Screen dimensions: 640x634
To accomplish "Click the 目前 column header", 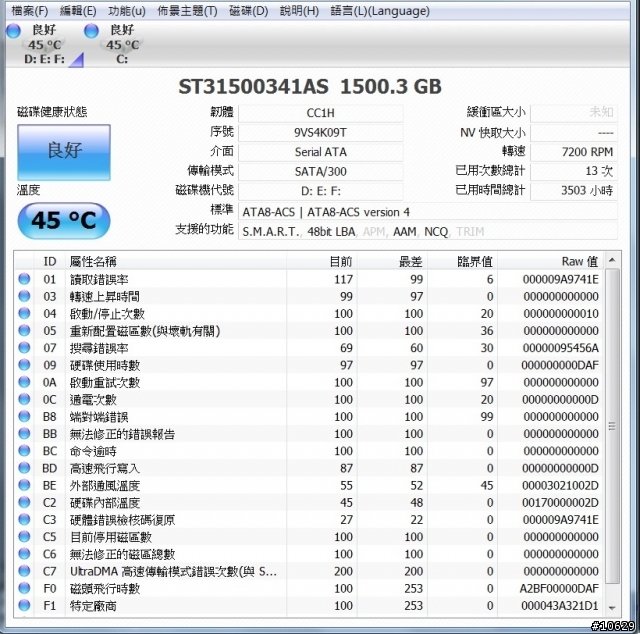I will click(x=322, y=261).
